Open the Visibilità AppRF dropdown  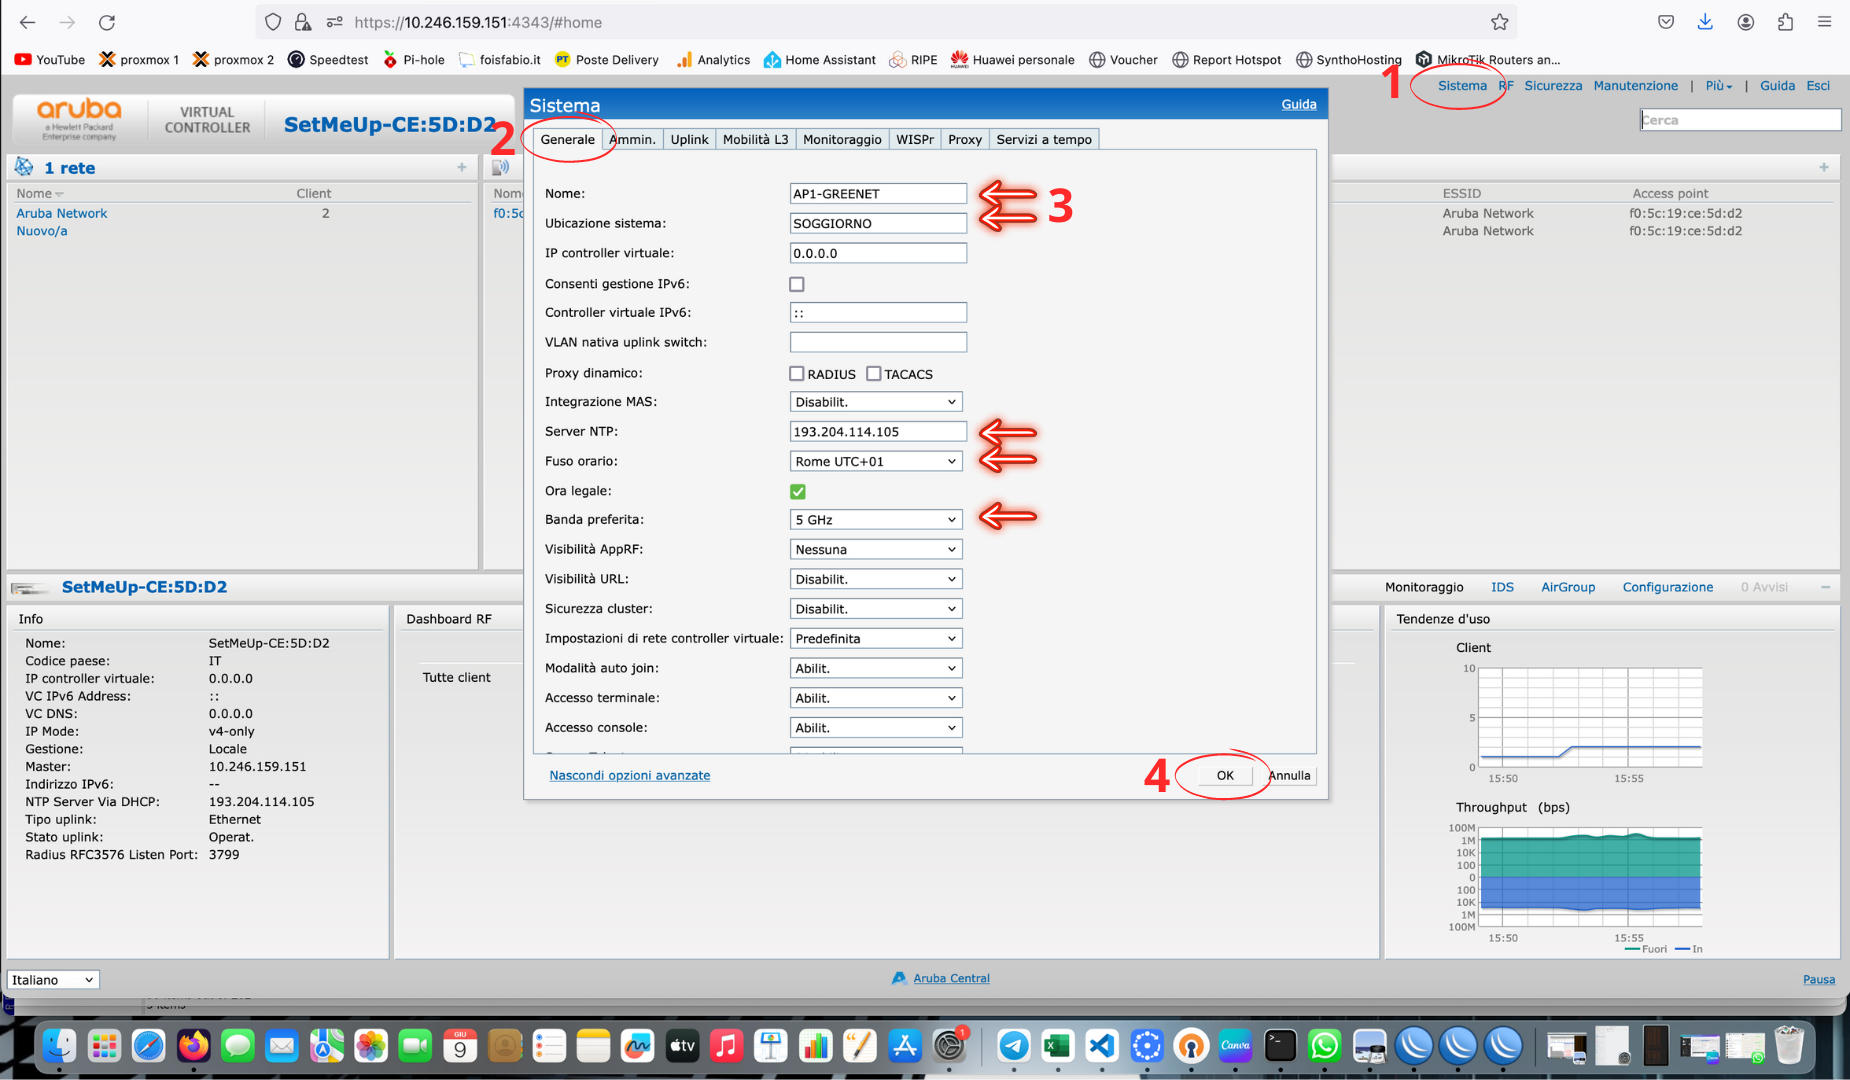click(x=876, y=549)
